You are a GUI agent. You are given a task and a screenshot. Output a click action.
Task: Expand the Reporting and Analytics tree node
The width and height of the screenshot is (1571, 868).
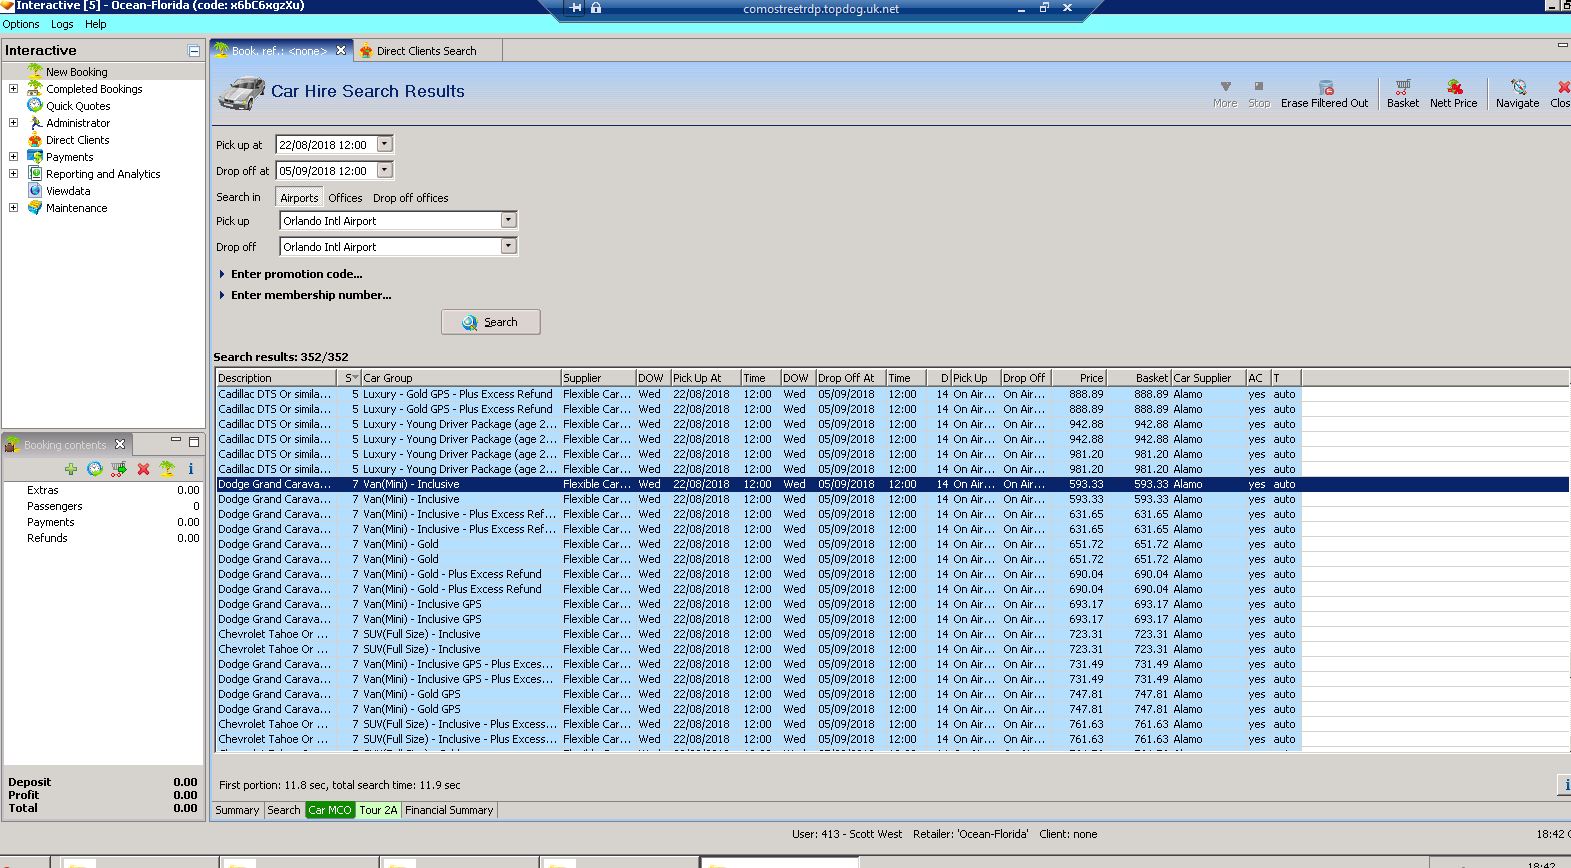point(13,174)
